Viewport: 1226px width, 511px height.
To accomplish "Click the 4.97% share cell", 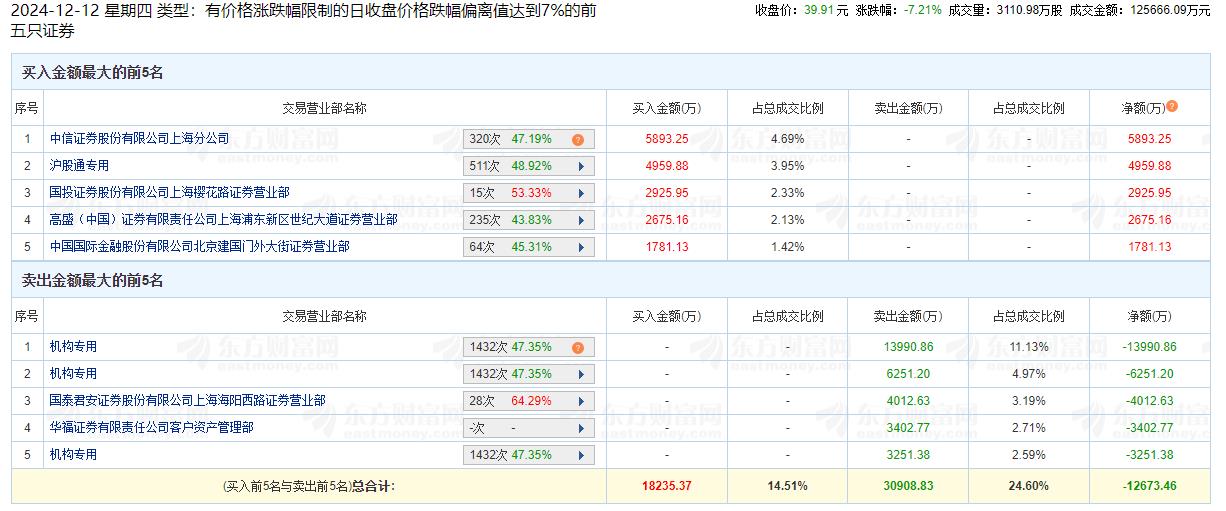I will (1028, 374).
